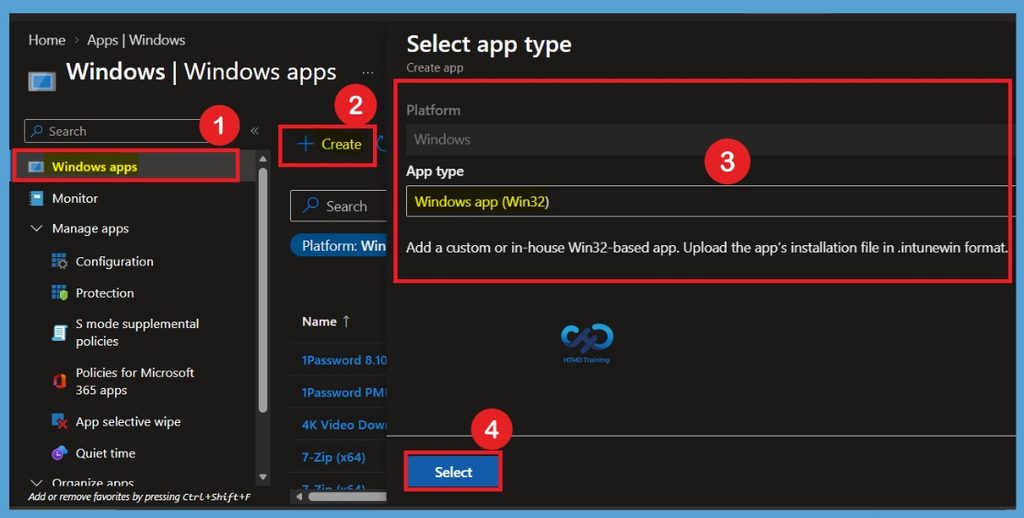This screenshot has width=1024, height=518.
Task: Click the Platform filter pill
Action: point(339,246)
